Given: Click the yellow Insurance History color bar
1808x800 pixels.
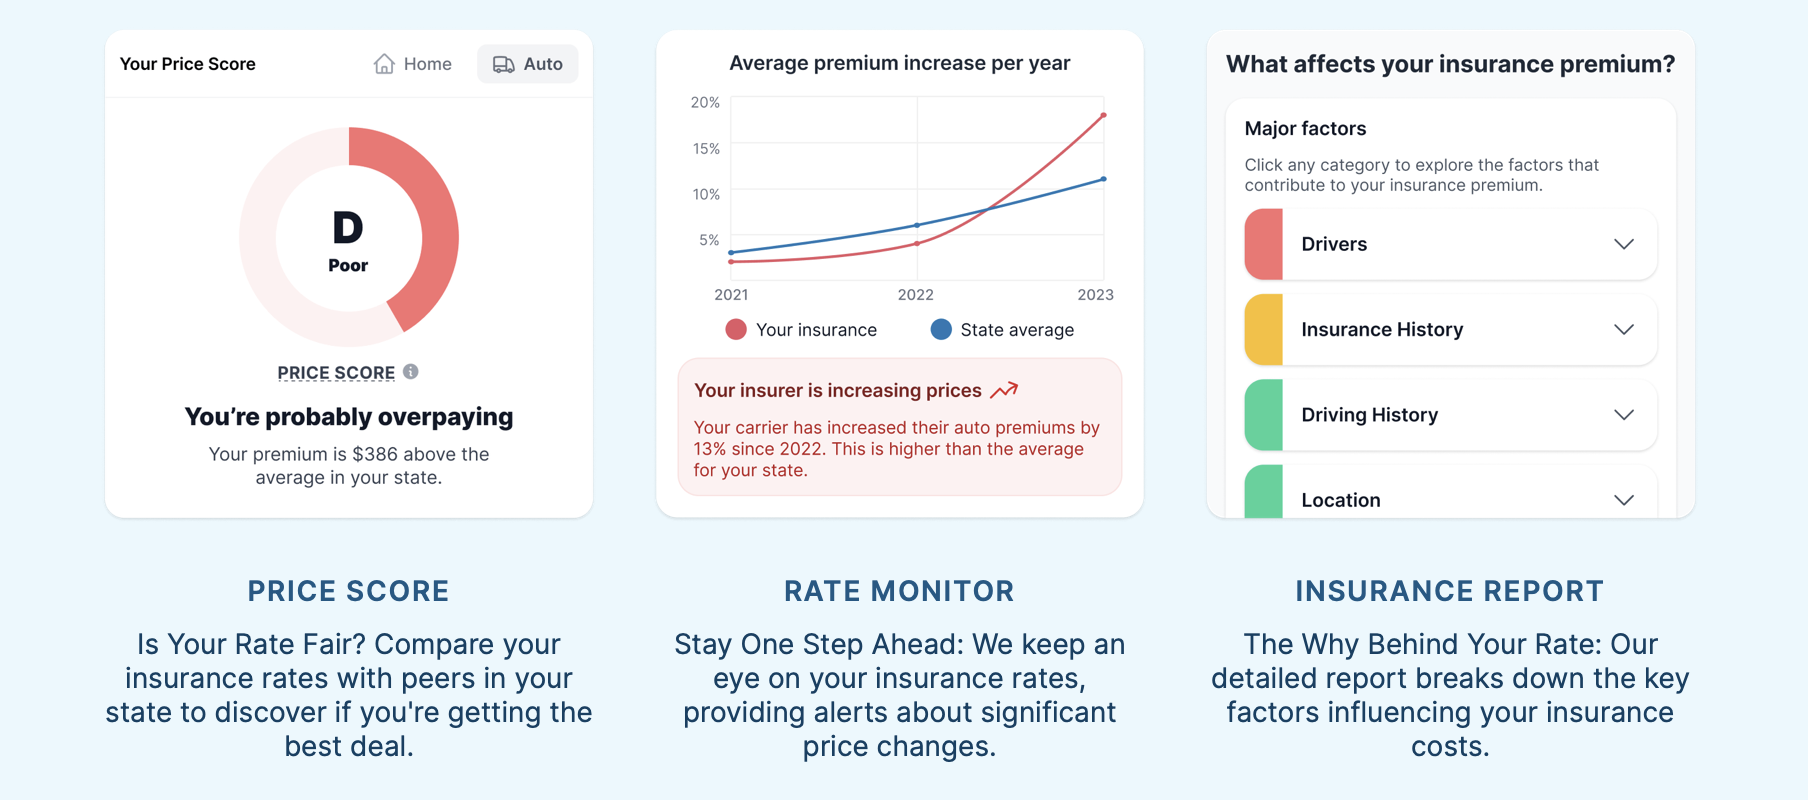Looking at the screenshot, I should tap(1264, 329).
